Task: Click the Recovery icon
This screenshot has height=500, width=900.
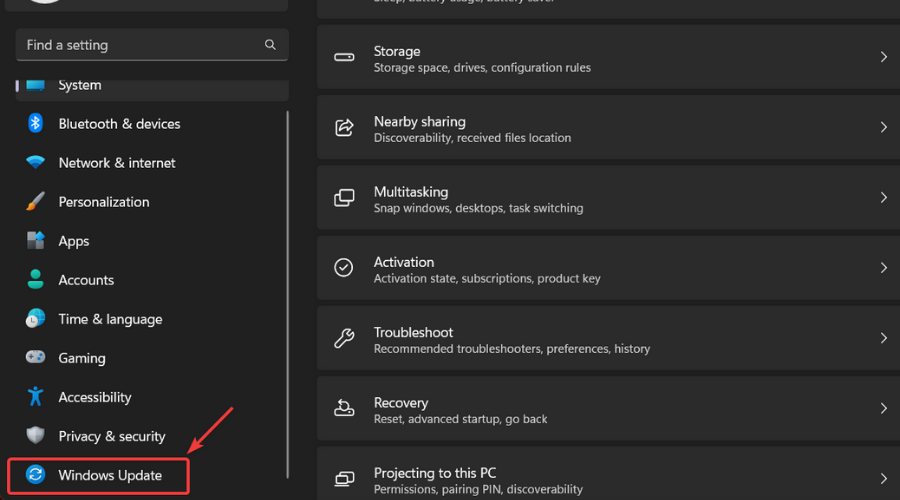Action: pos(344,408)
